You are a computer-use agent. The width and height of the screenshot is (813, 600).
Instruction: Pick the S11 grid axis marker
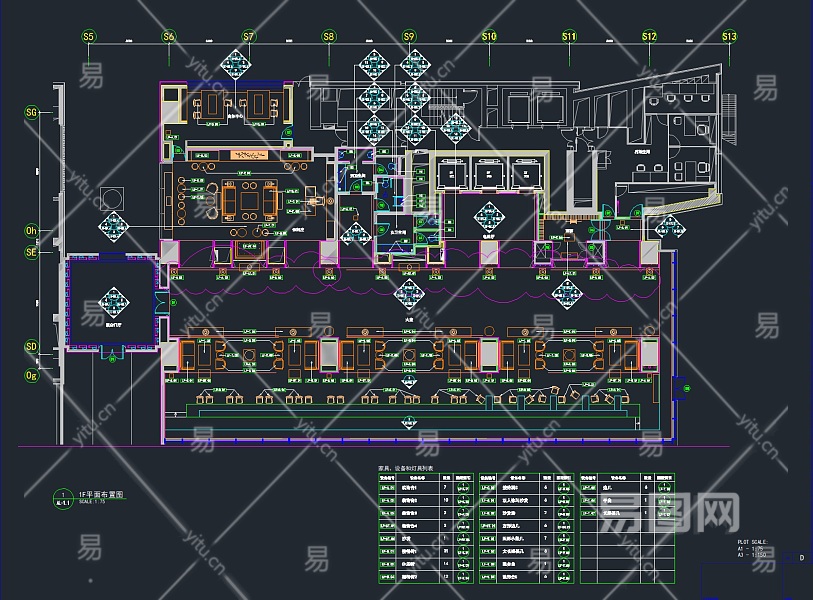(569, 37)
